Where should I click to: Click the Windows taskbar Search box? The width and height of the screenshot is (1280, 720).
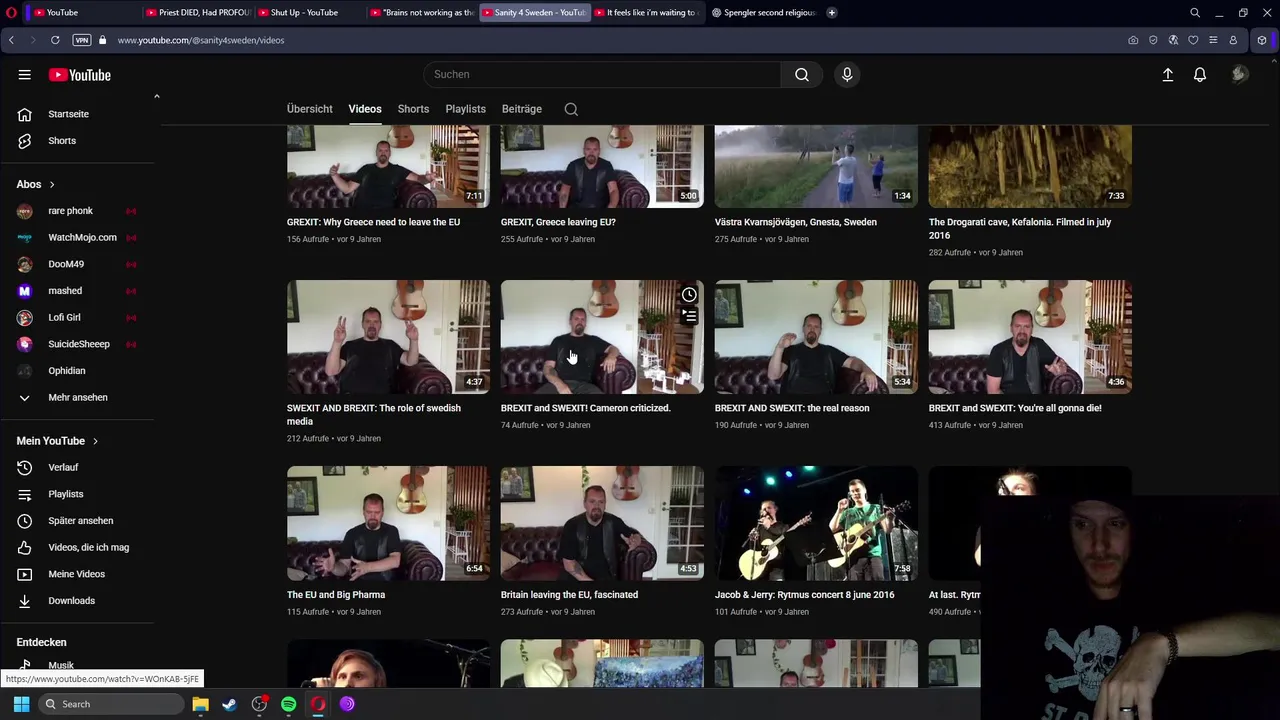111,704
